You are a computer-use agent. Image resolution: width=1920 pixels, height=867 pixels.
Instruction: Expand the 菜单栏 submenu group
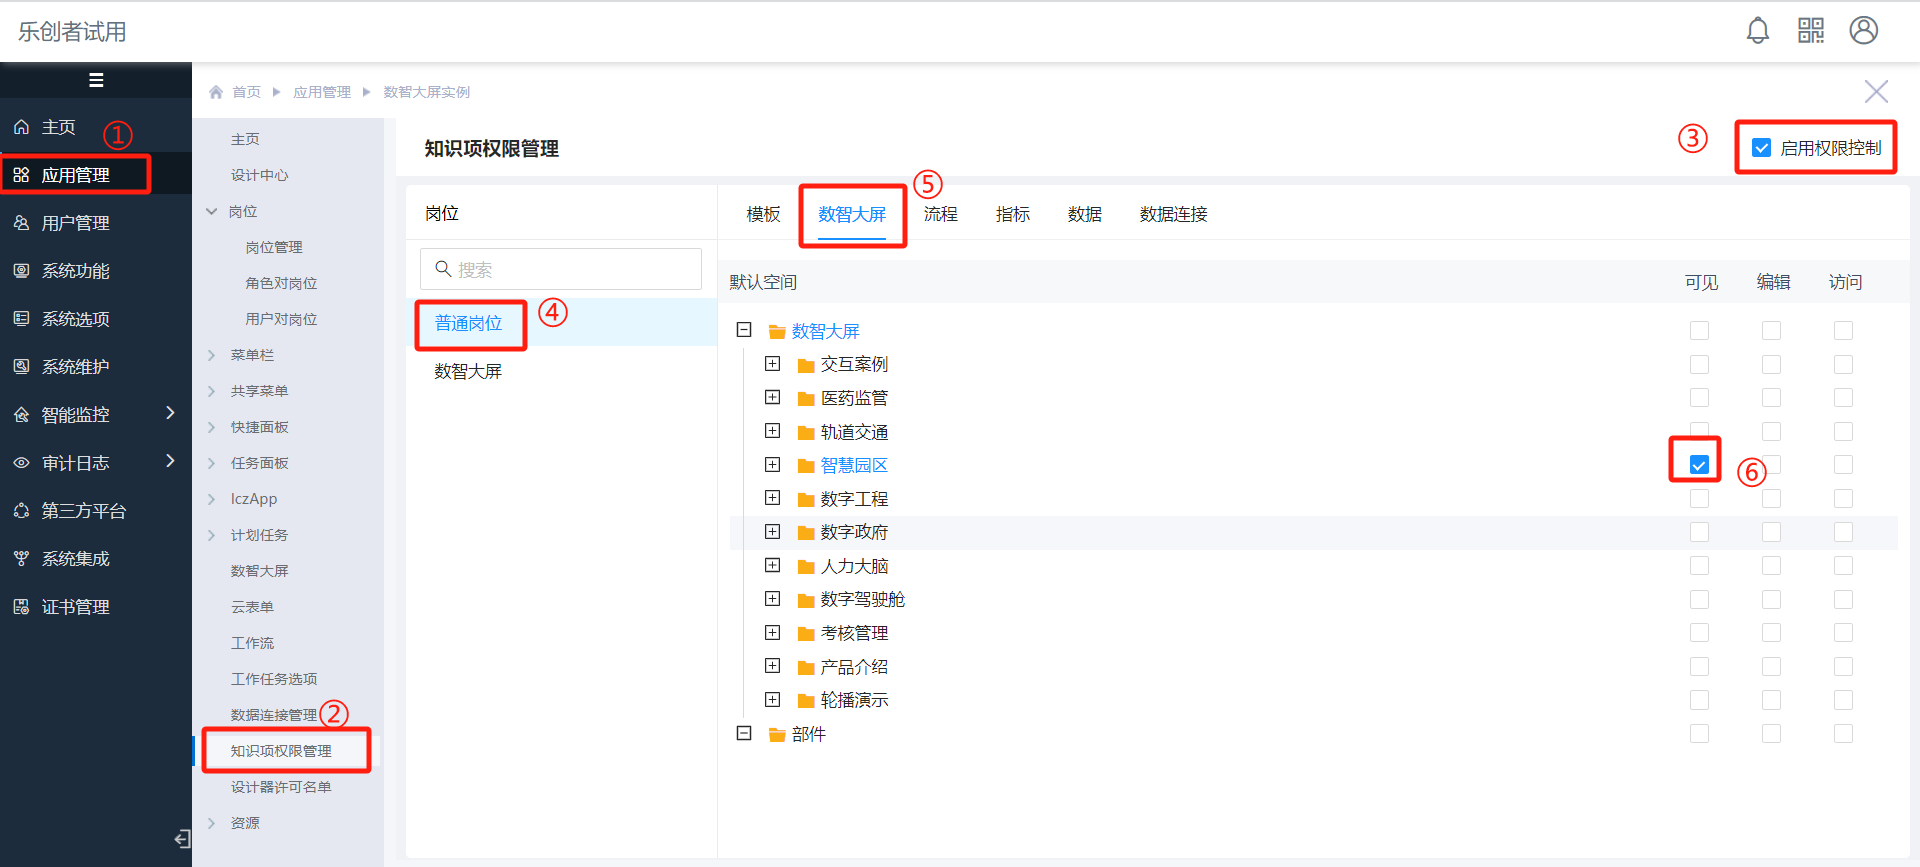click(212, 355)
